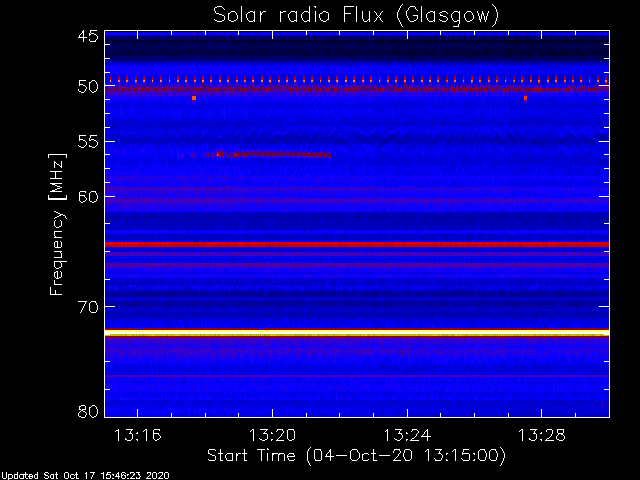Viewport: 640px width, 480px height.
Task: Click the 'Start Time (04-Oct-20 13:15:00)' label
Action: click(x=356, y=456)
